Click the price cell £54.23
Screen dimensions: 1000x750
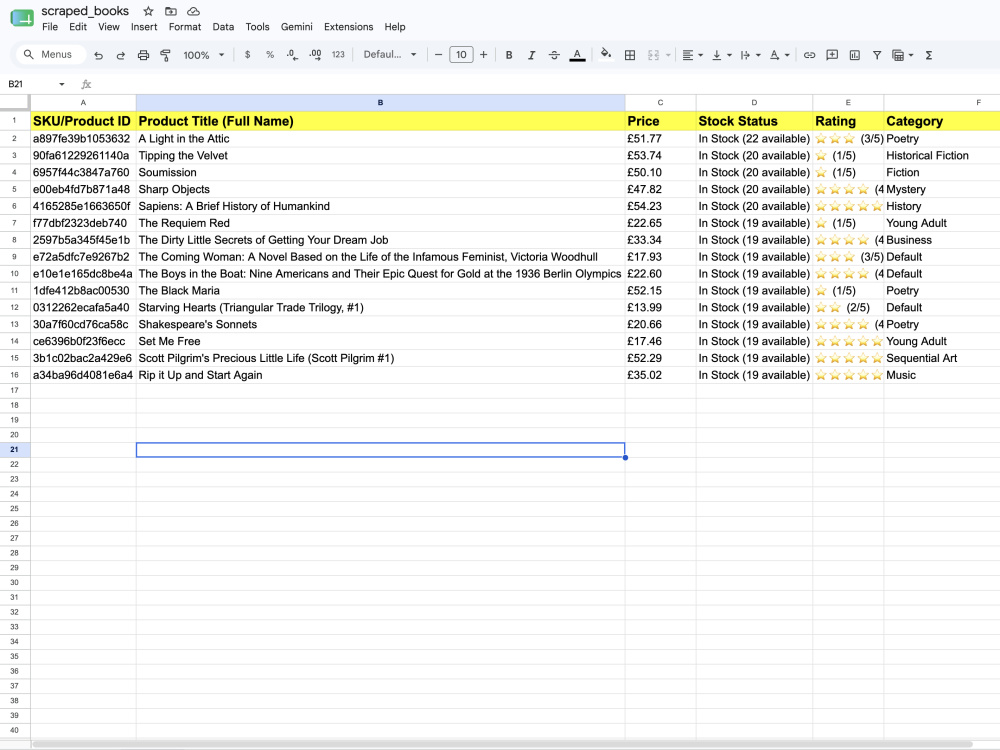[660, 206]
